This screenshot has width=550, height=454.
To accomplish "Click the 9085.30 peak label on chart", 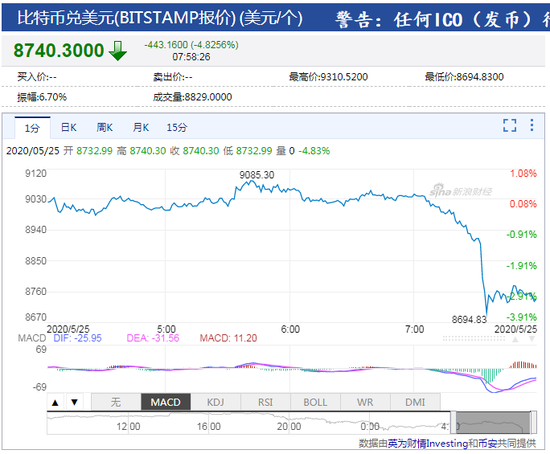I will pyautogui.click(x=257, y=175).
